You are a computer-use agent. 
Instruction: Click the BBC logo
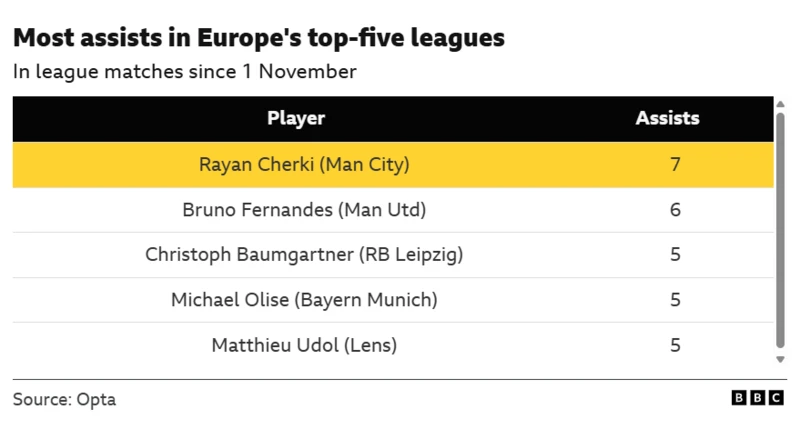pyautogui.click(x=757, y=398)
